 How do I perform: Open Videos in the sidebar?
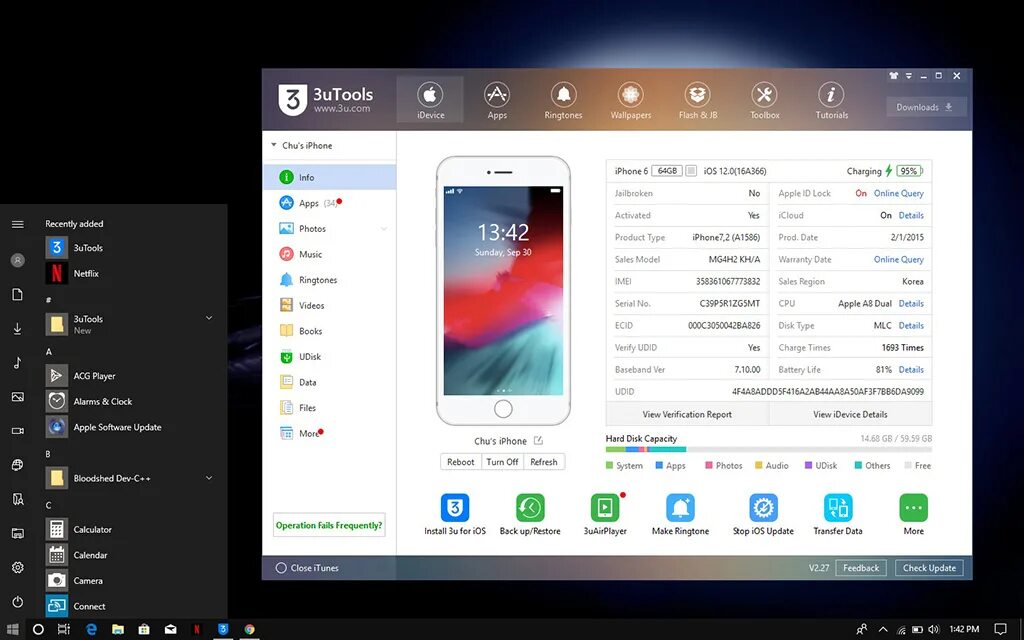(329, 305)
